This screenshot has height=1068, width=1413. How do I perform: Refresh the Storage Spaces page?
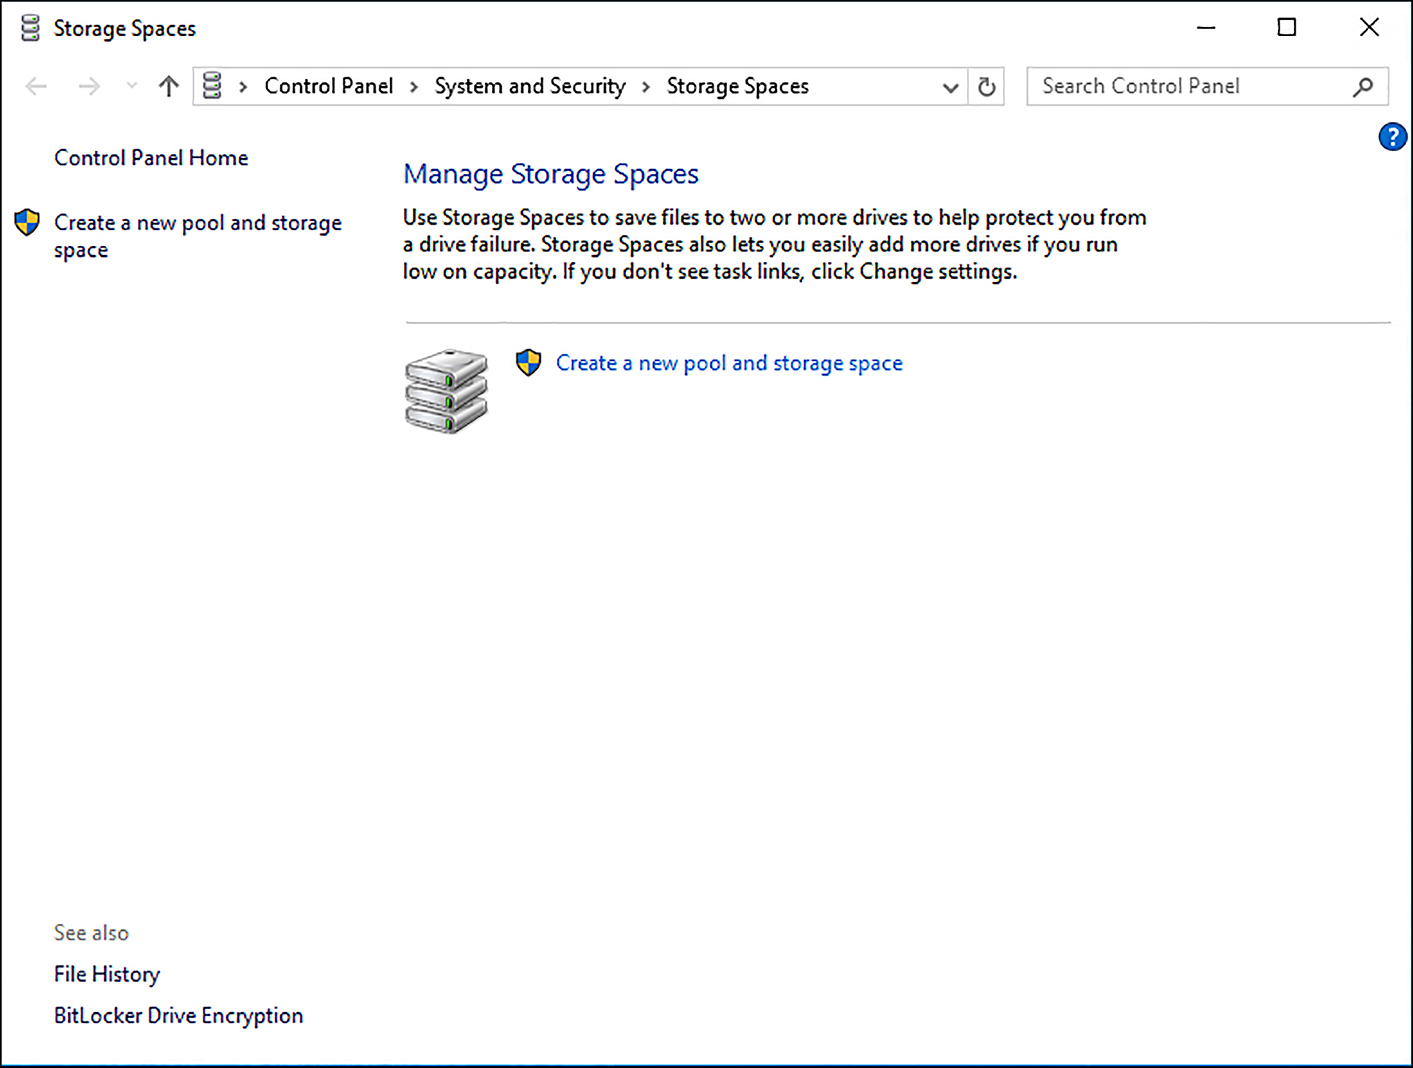tap(987, 87)
